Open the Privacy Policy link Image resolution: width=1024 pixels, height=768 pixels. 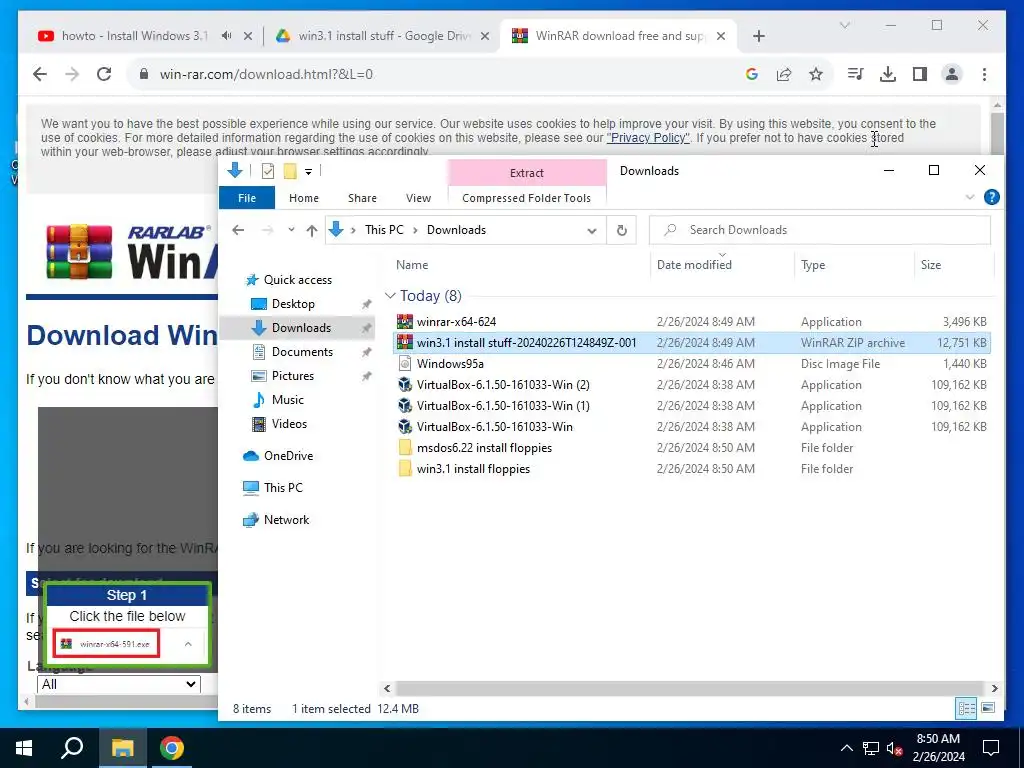(648, 138)
